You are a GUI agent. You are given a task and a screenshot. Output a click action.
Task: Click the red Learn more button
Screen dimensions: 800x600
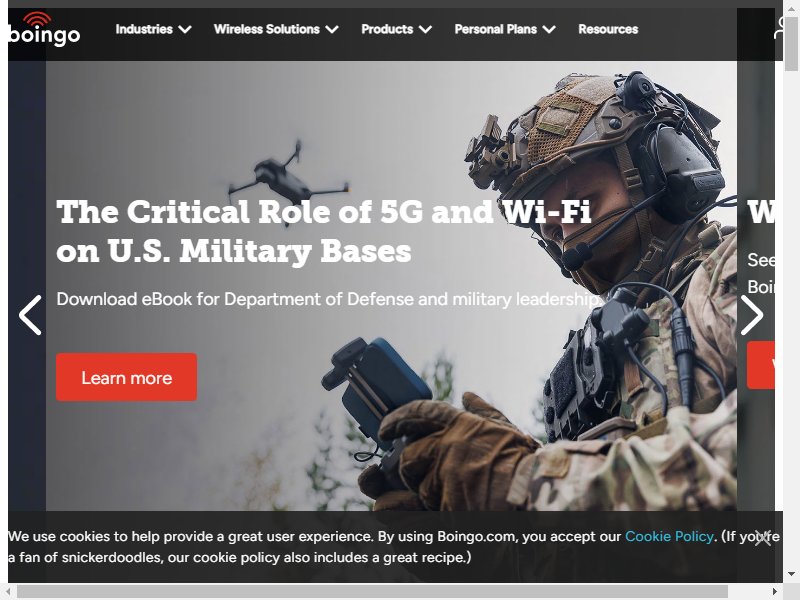tap(127, 377)
